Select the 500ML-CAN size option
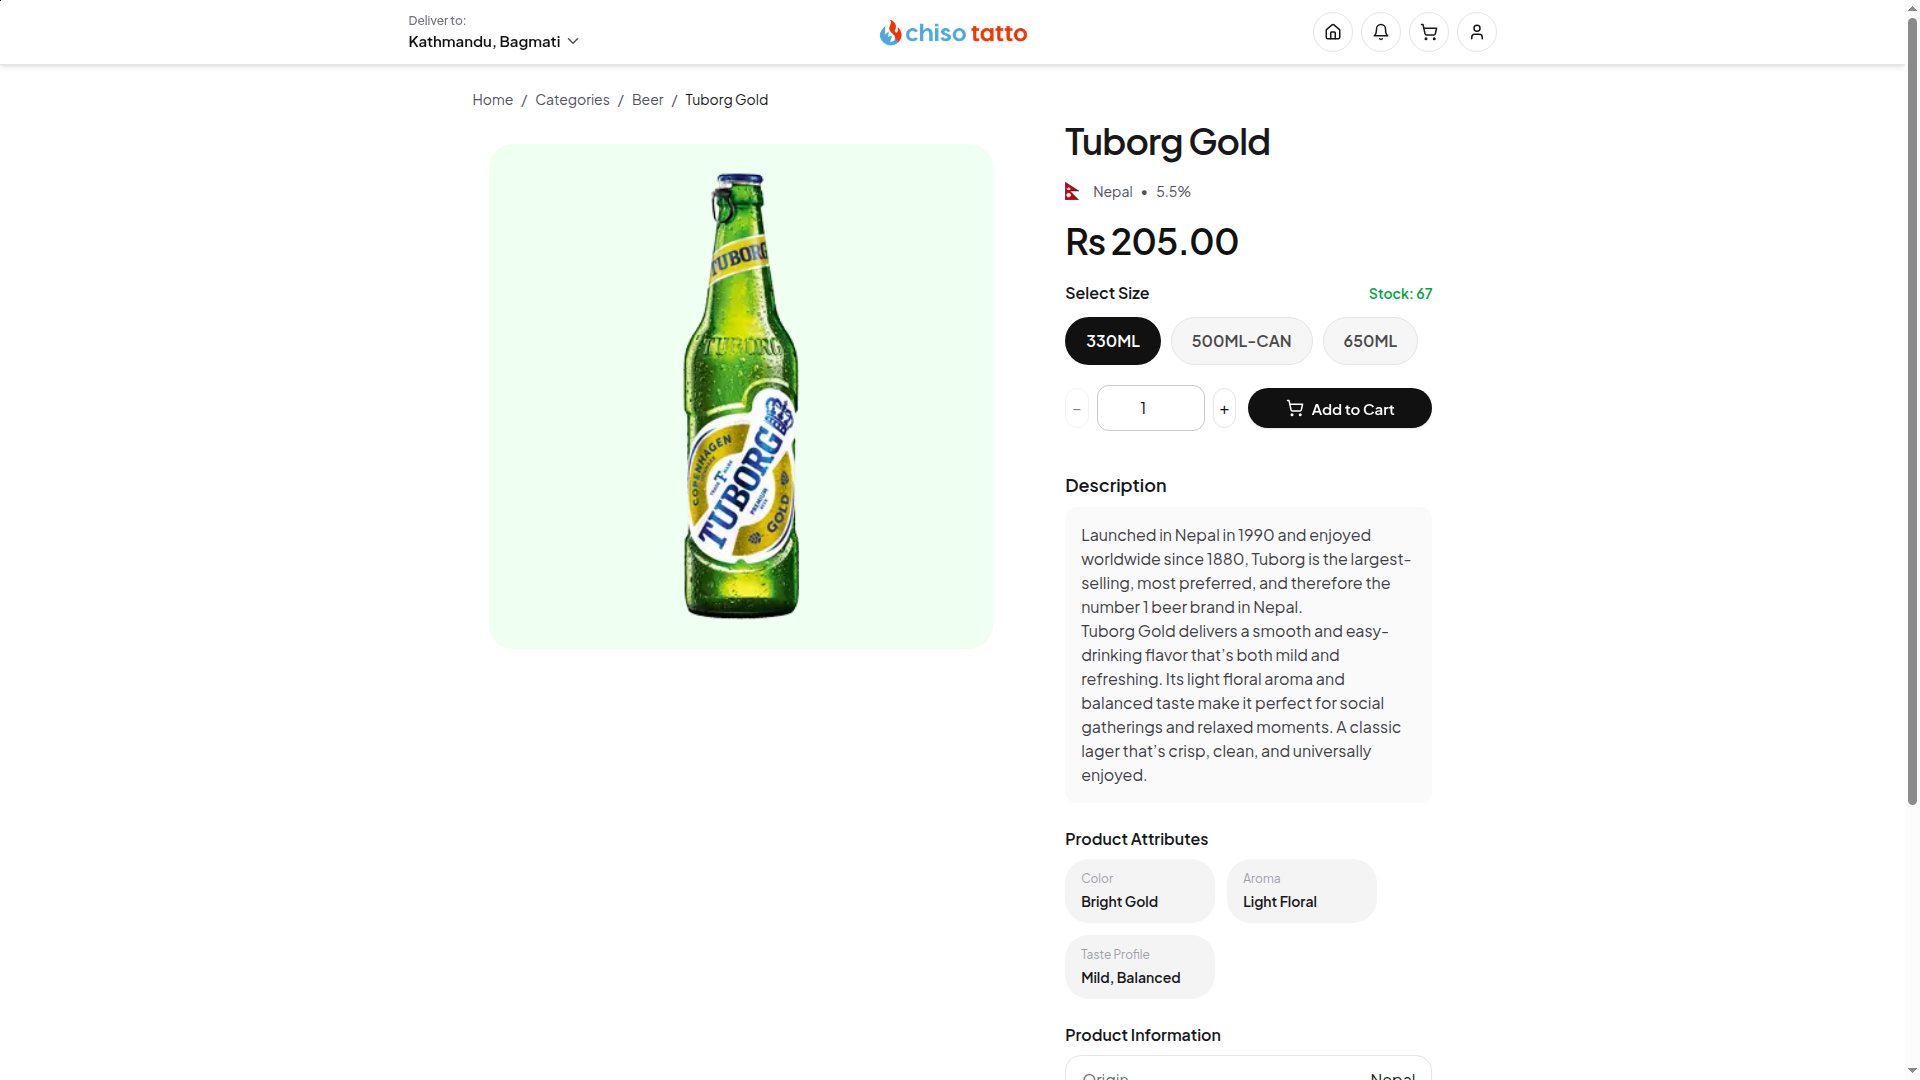This screenshot has width=1920, height=1080. point(1241,341)
